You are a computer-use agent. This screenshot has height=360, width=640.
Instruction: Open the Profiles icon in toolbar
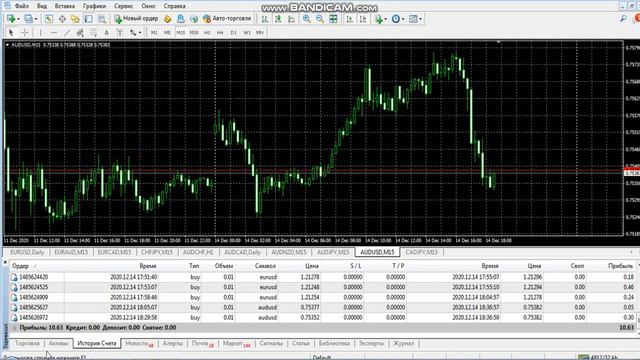tap(28, 19)
